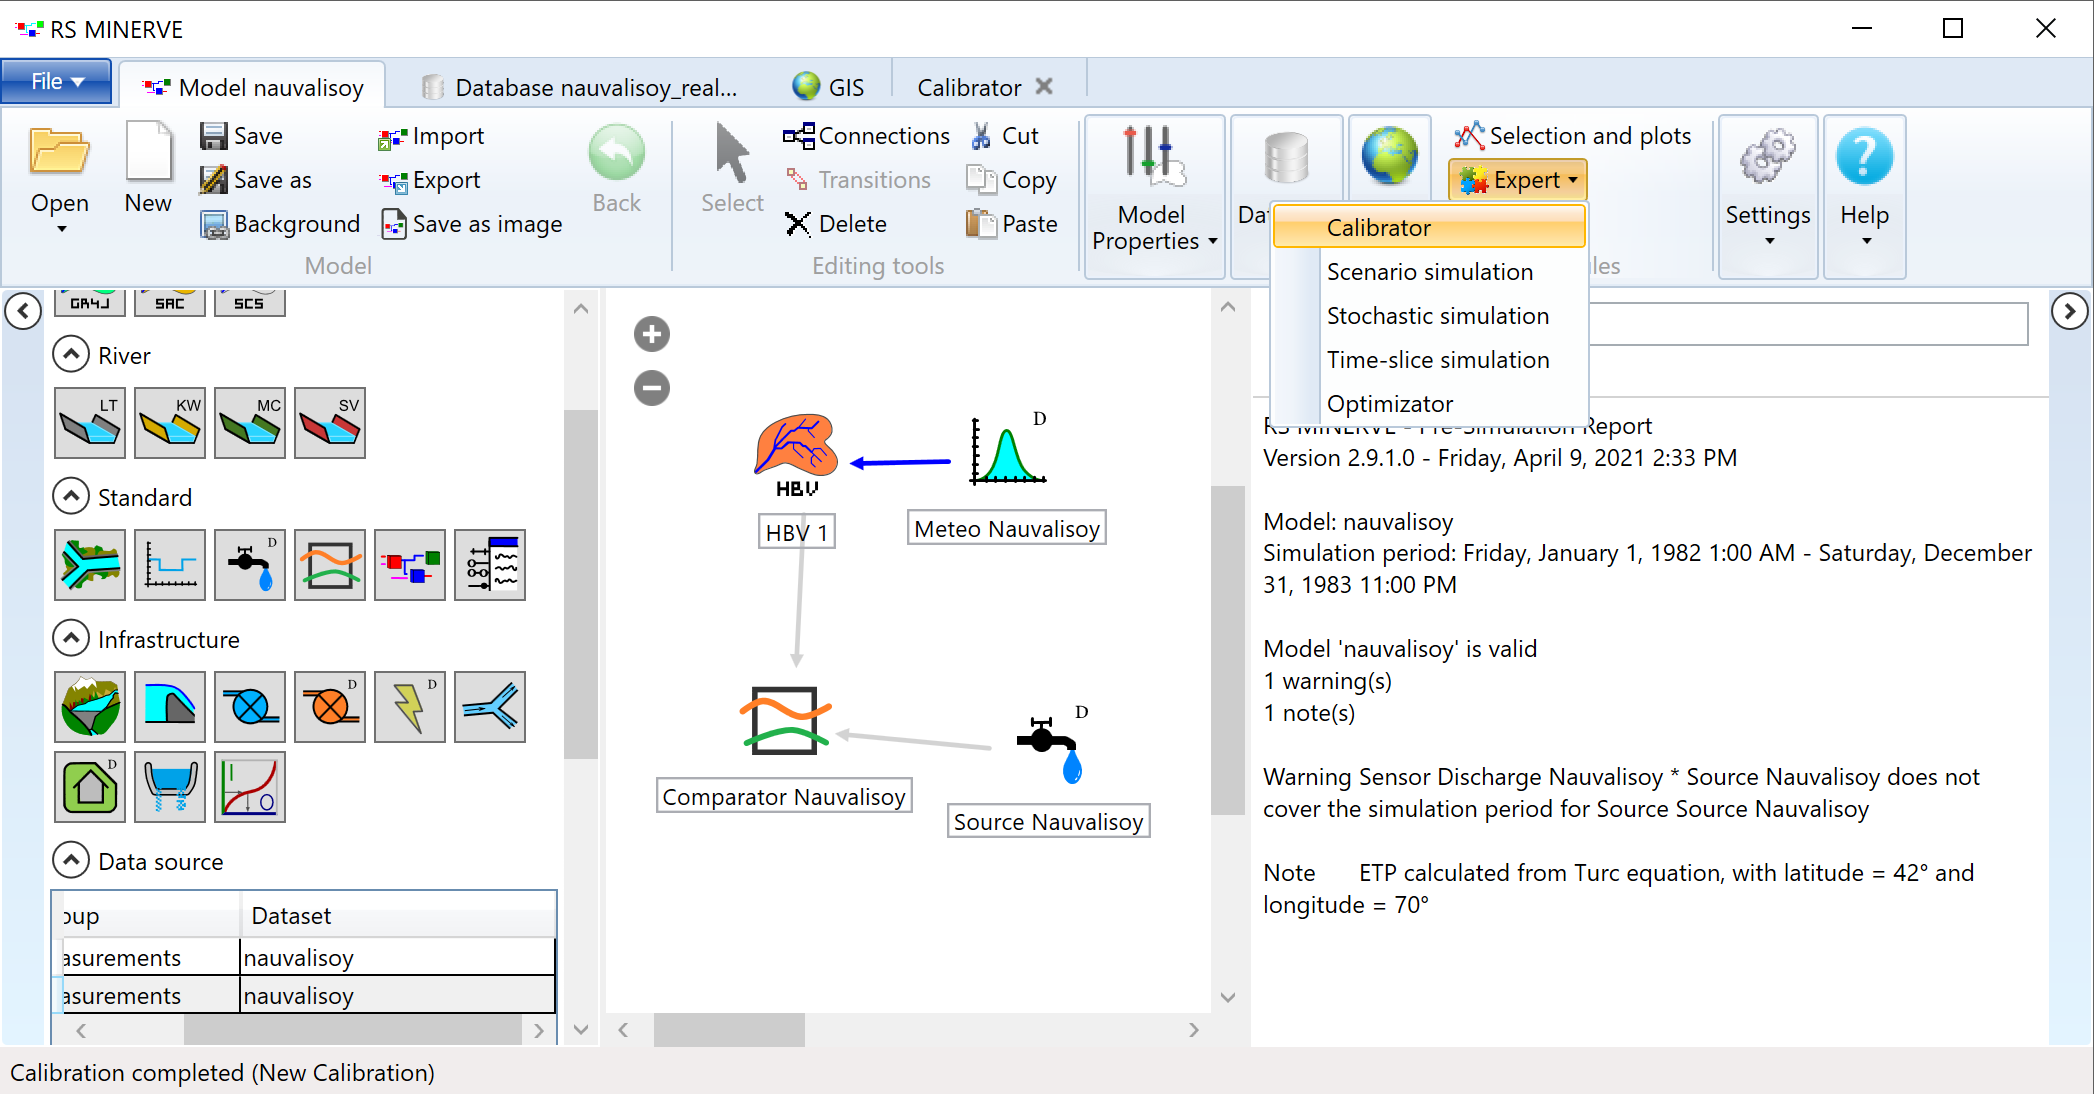Click the HBV 1 hydrological model icon

pos(796,450)
